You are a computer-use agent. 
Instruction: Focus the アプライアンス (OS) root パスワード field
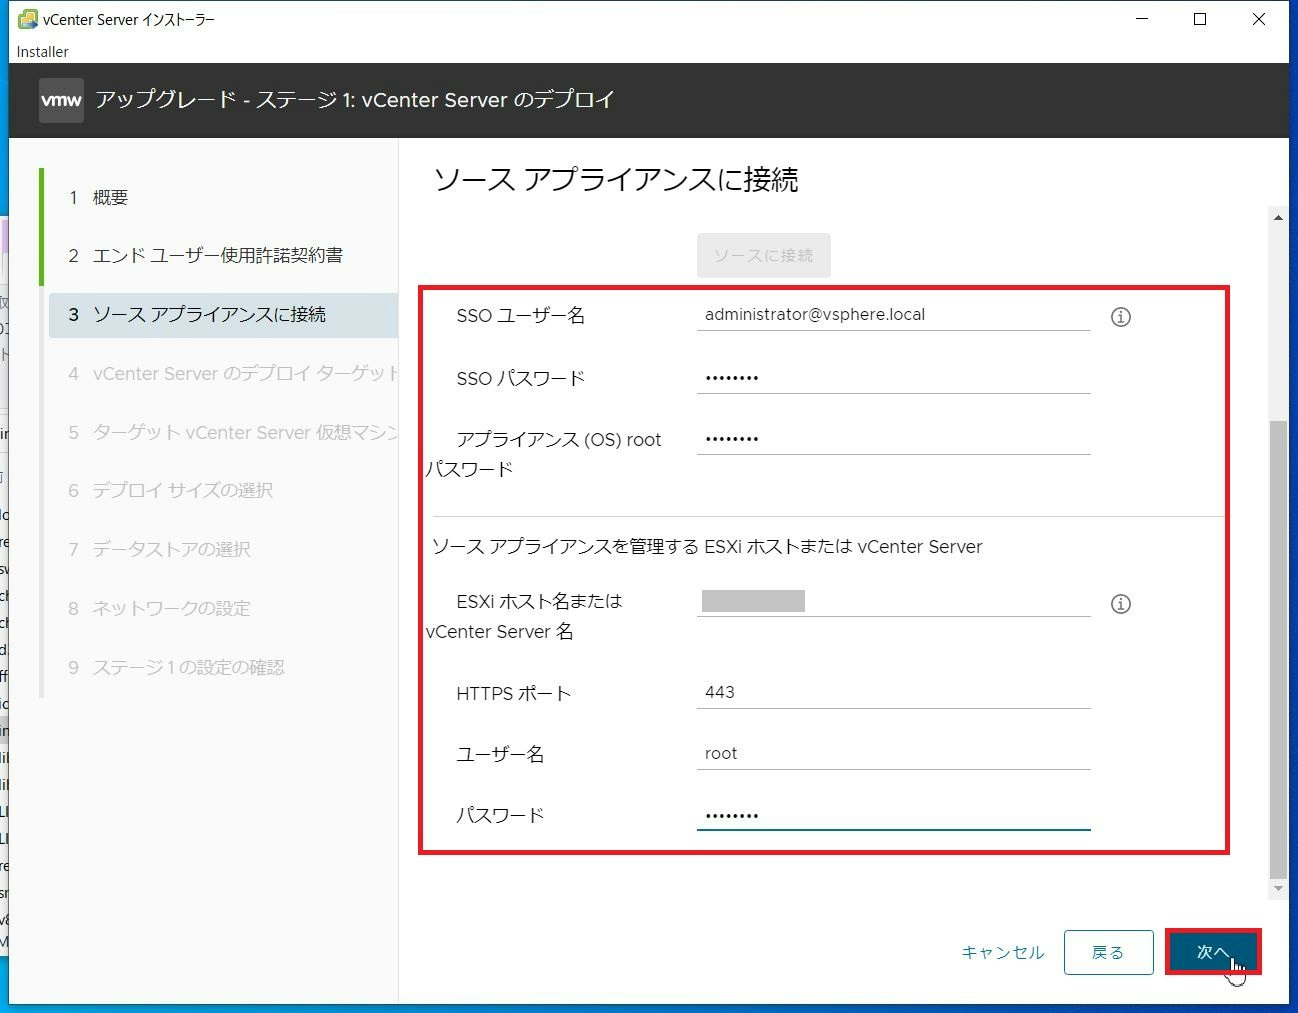(x=893, y=439)
